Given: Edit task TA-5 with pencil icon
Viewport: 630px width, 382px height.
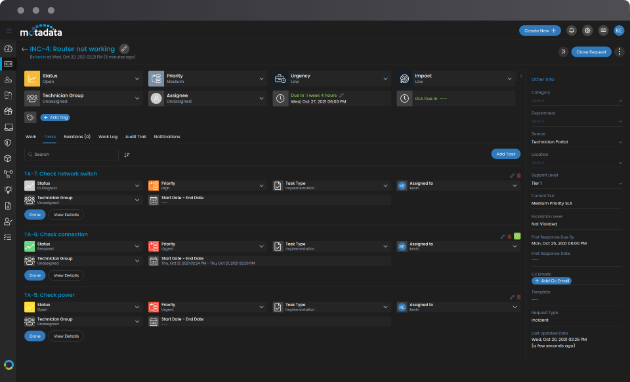Looking at the screenshot, I should coord(512,297).
